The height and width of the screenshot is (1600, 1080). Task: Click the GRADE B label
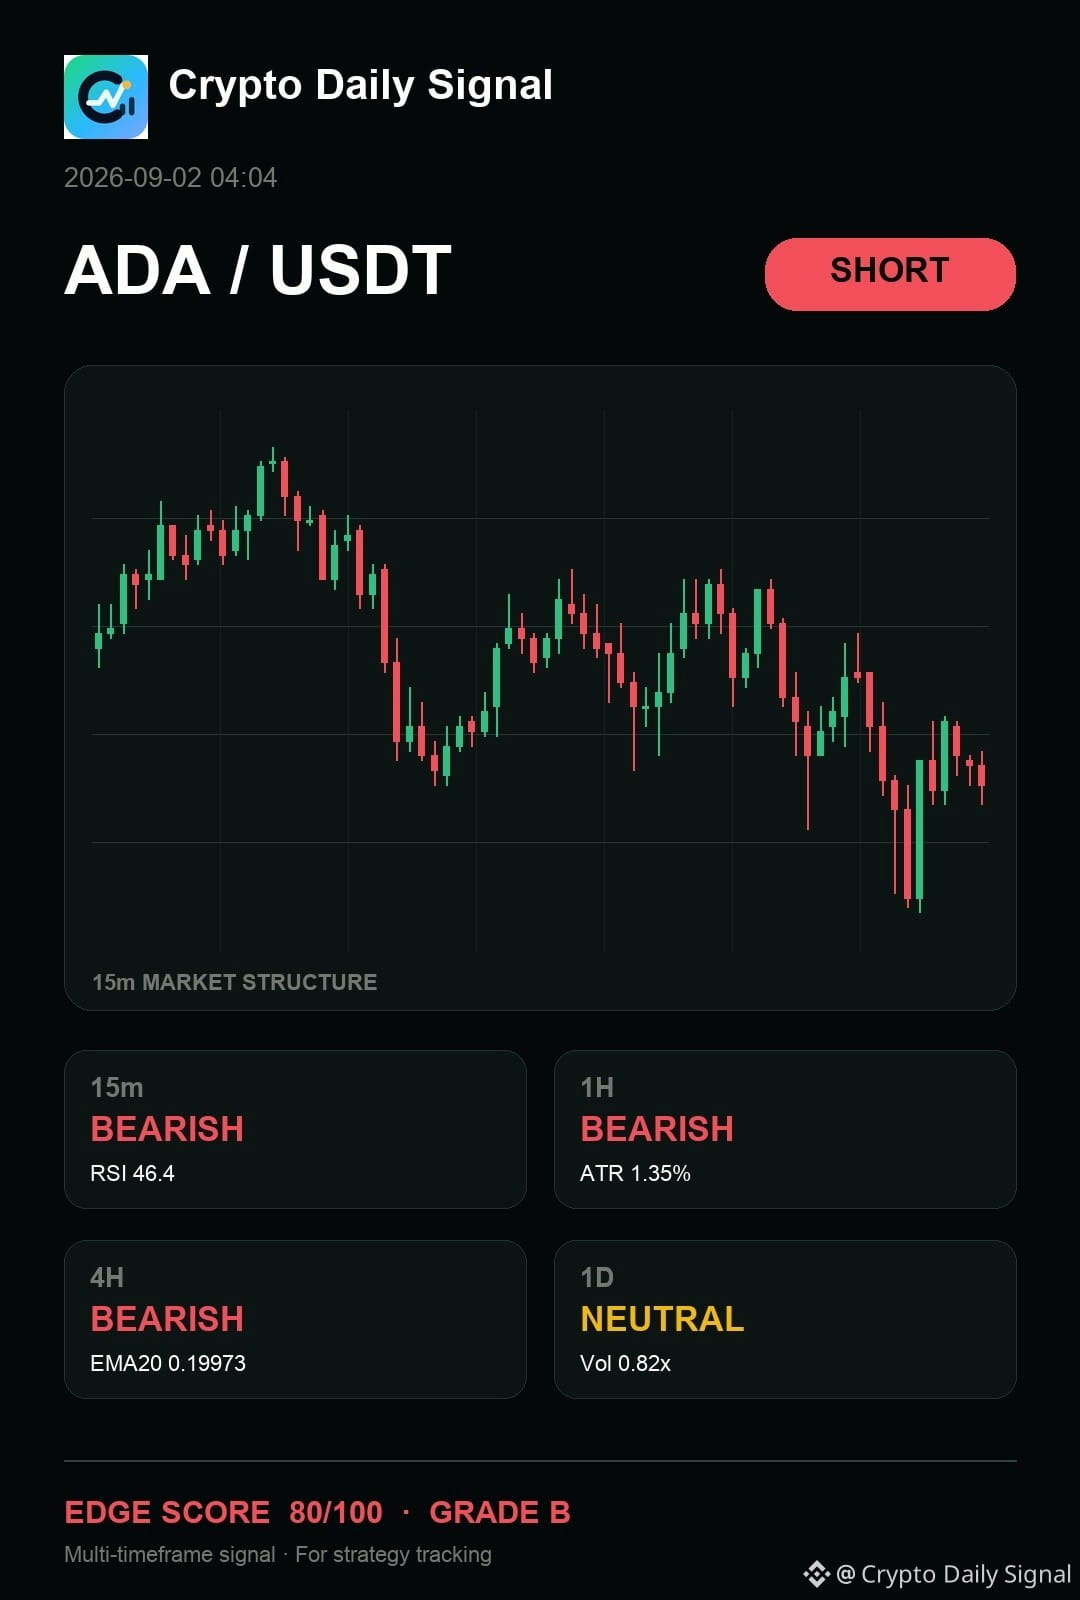click(500, 1512)
